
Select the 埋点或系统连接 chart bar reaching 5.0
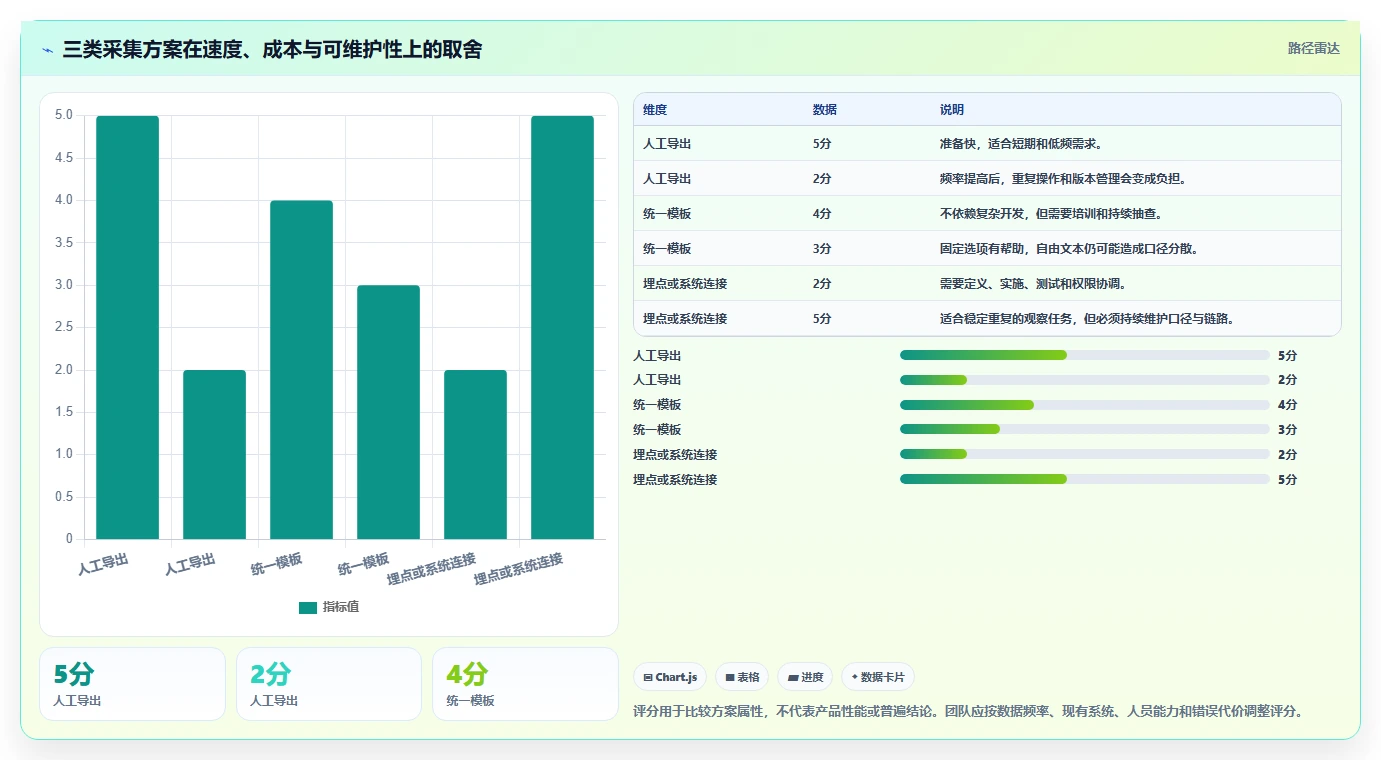click(x=562, y=327)
